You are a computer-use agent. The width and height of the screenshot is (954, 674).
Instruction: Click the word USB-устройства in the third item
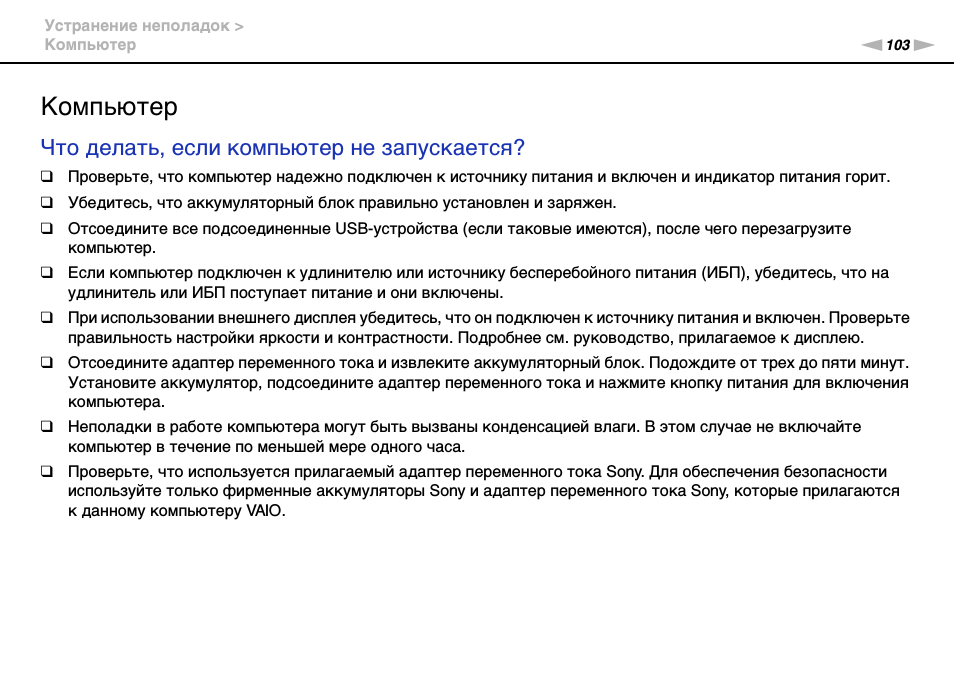[x=397, y=228]
